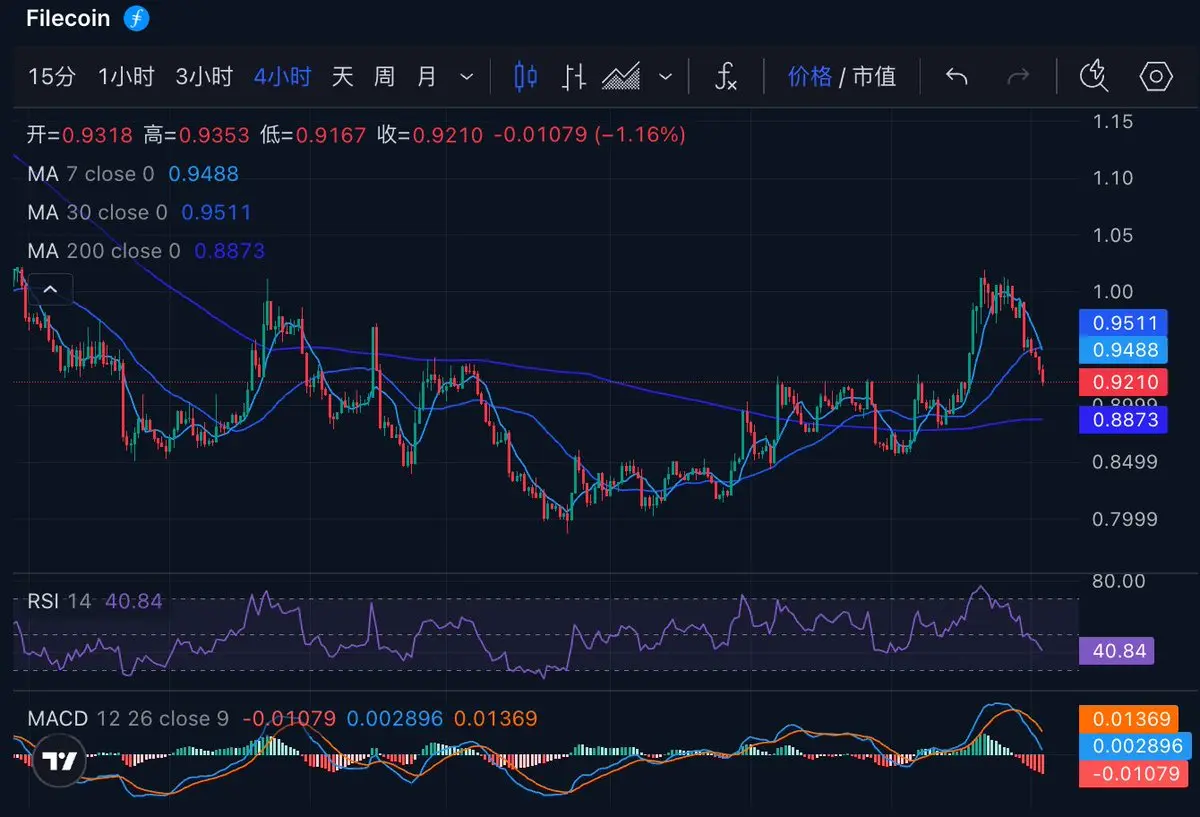This screenshot has width=1200, height=817.
Task: Toggle chart to 市值 market cap view
Action: [874, 77]
